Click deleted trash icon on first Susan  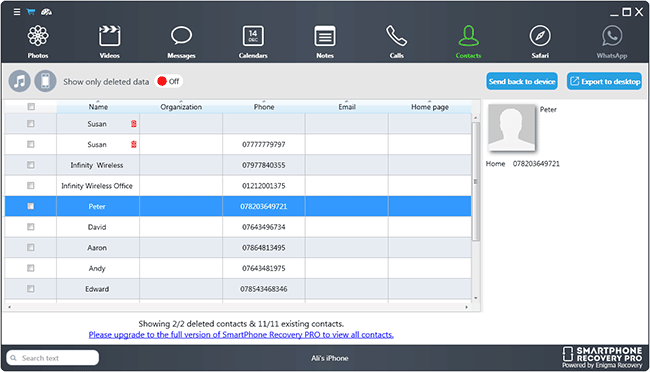pyautogui.click(x=133, y=124)
